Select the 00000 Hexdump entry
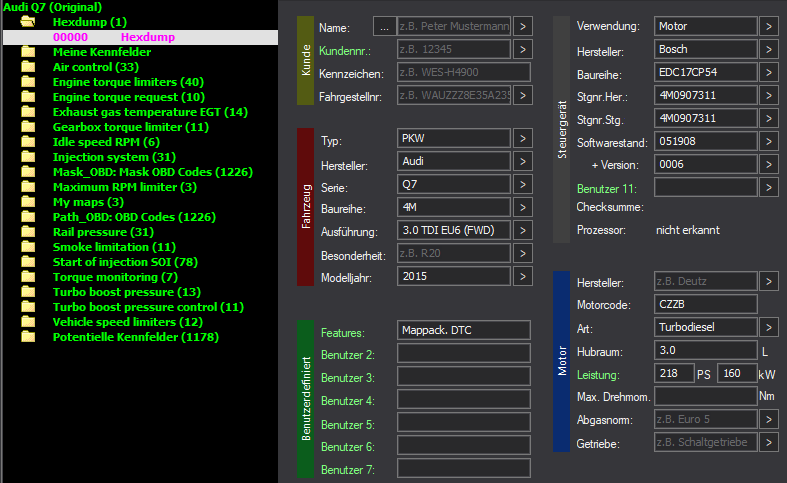 (x=113, y=37)
